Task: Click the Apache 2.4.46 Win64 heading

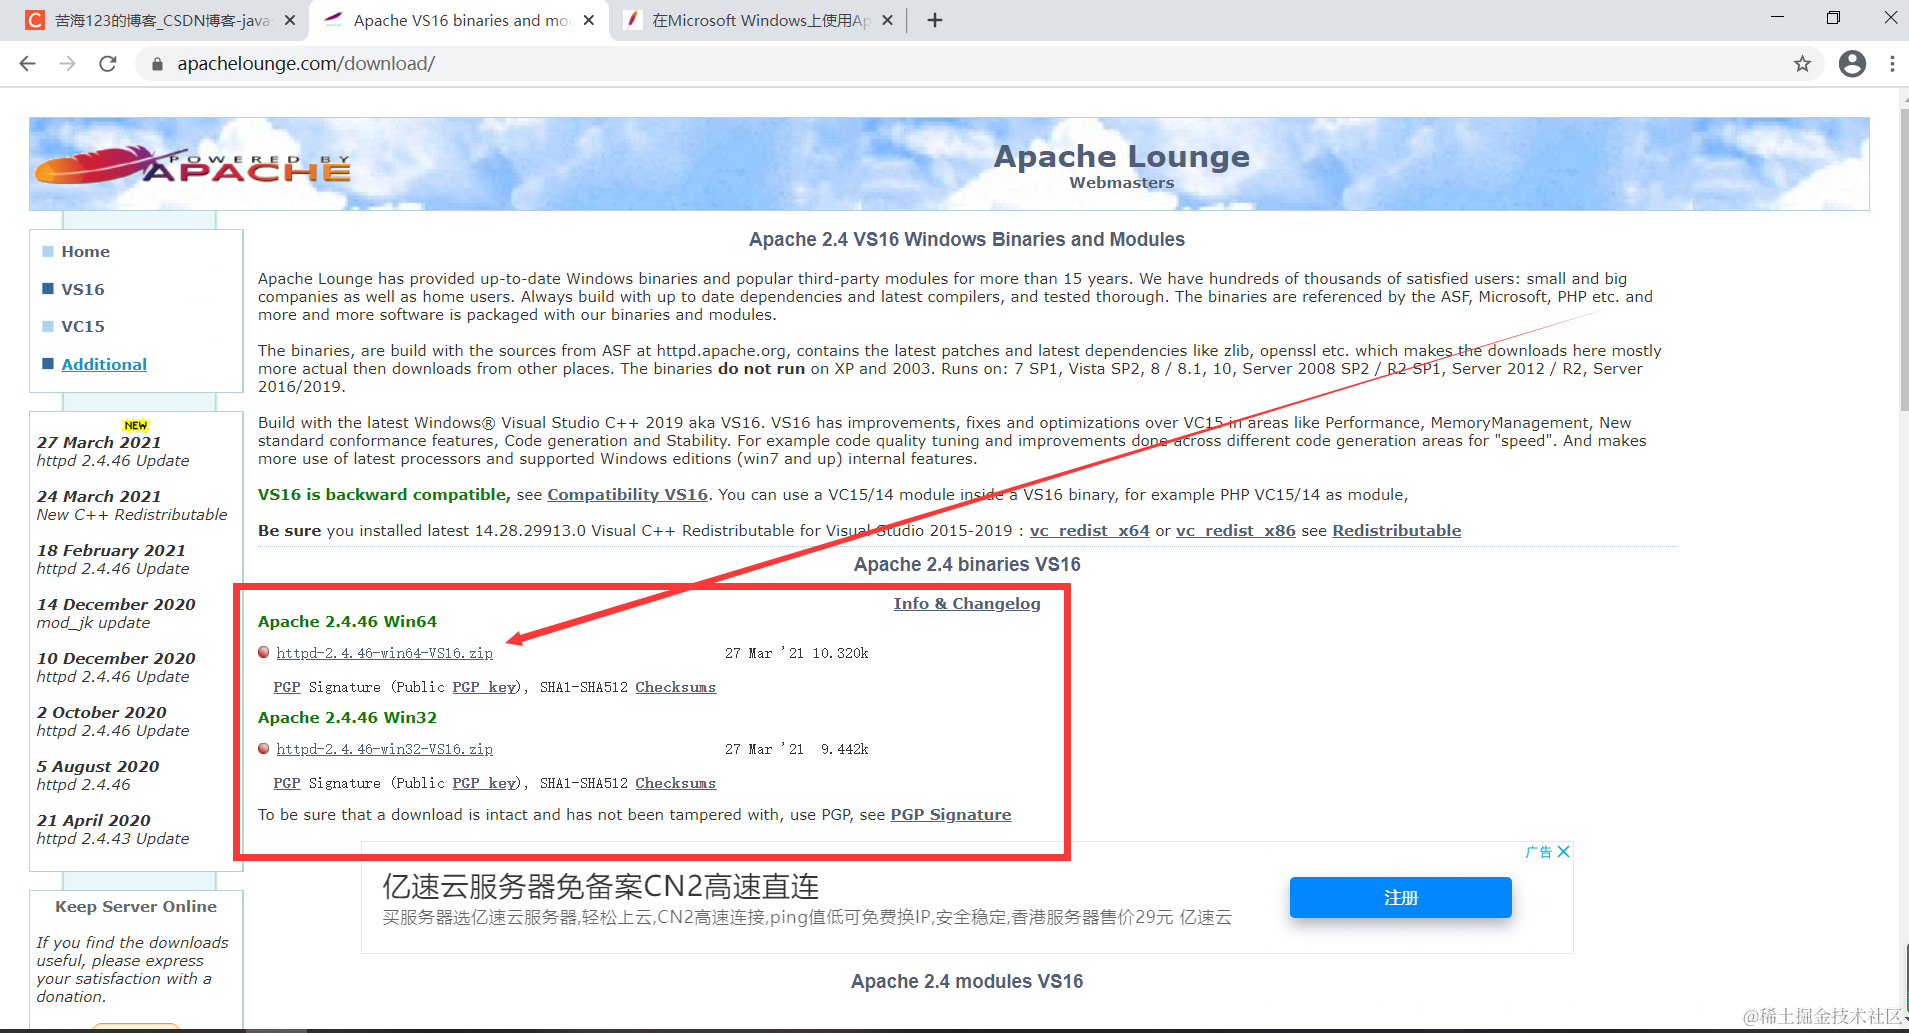Action: (347, 622)
